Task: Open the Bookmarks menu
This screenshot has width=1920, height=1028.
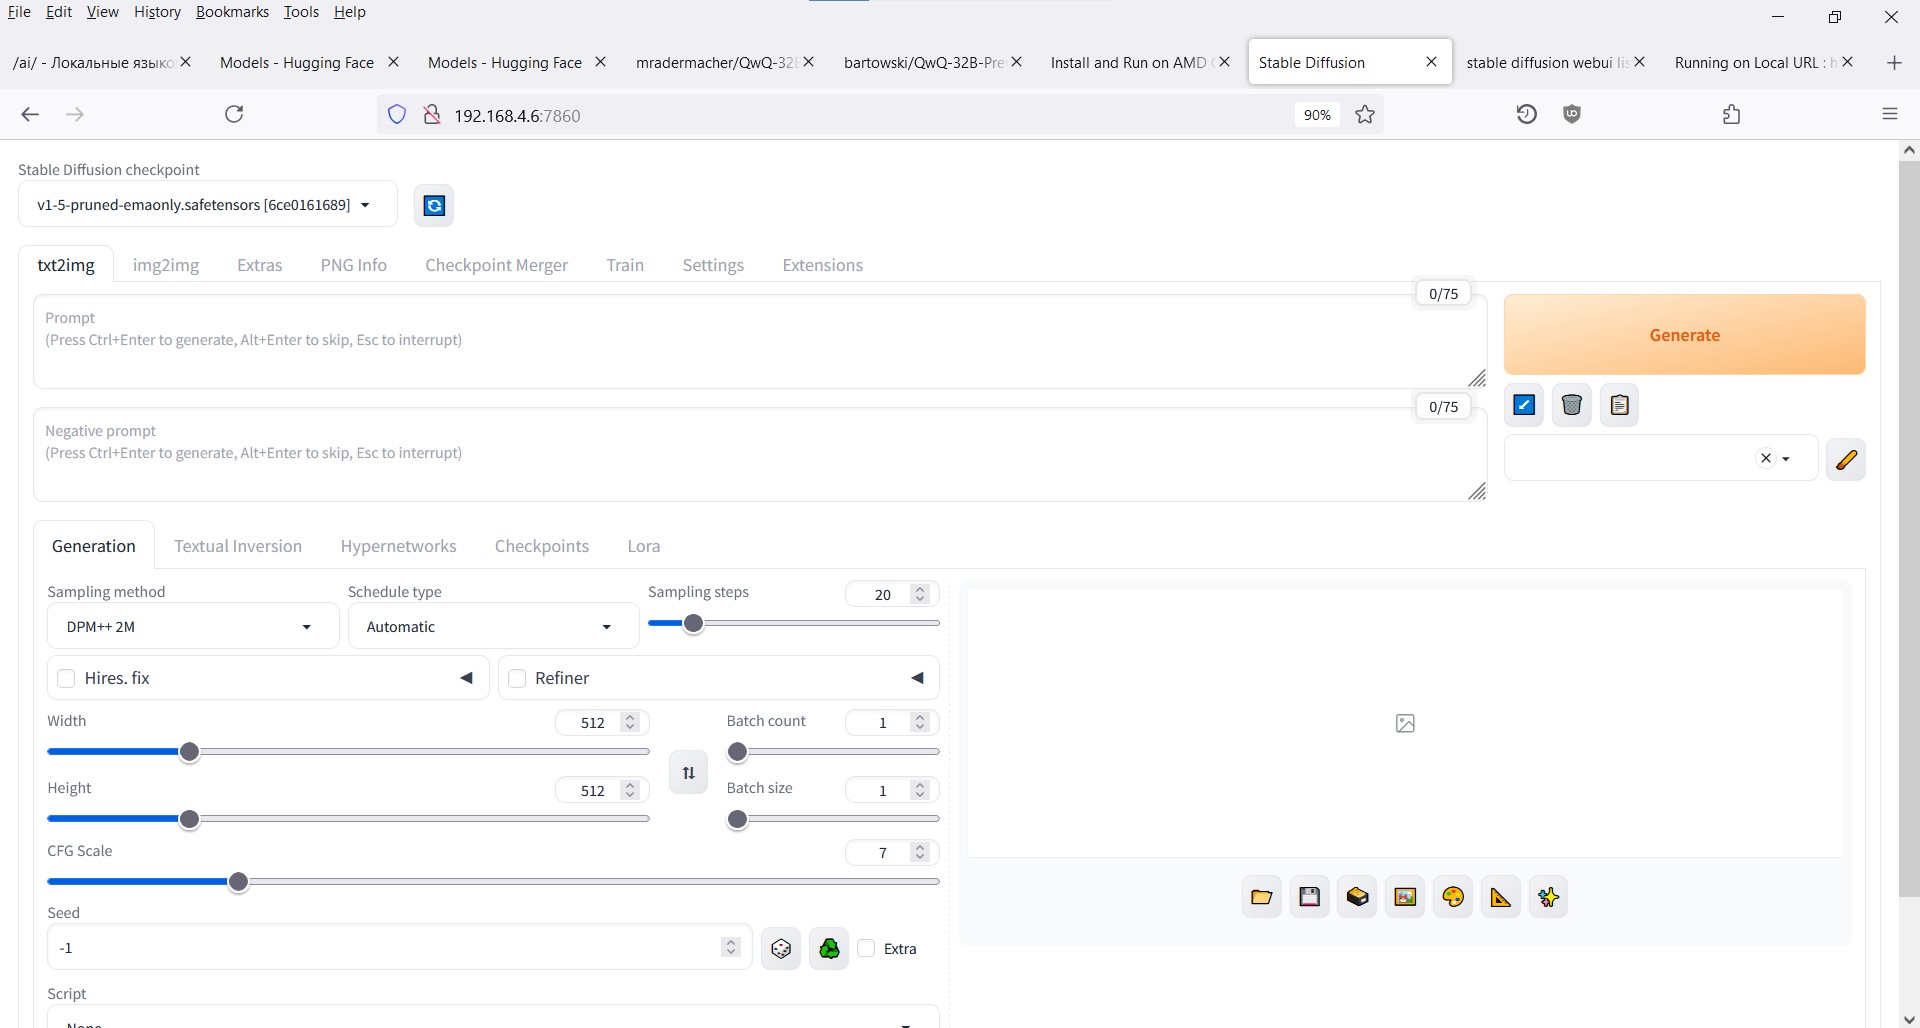Action: [232, 12]
